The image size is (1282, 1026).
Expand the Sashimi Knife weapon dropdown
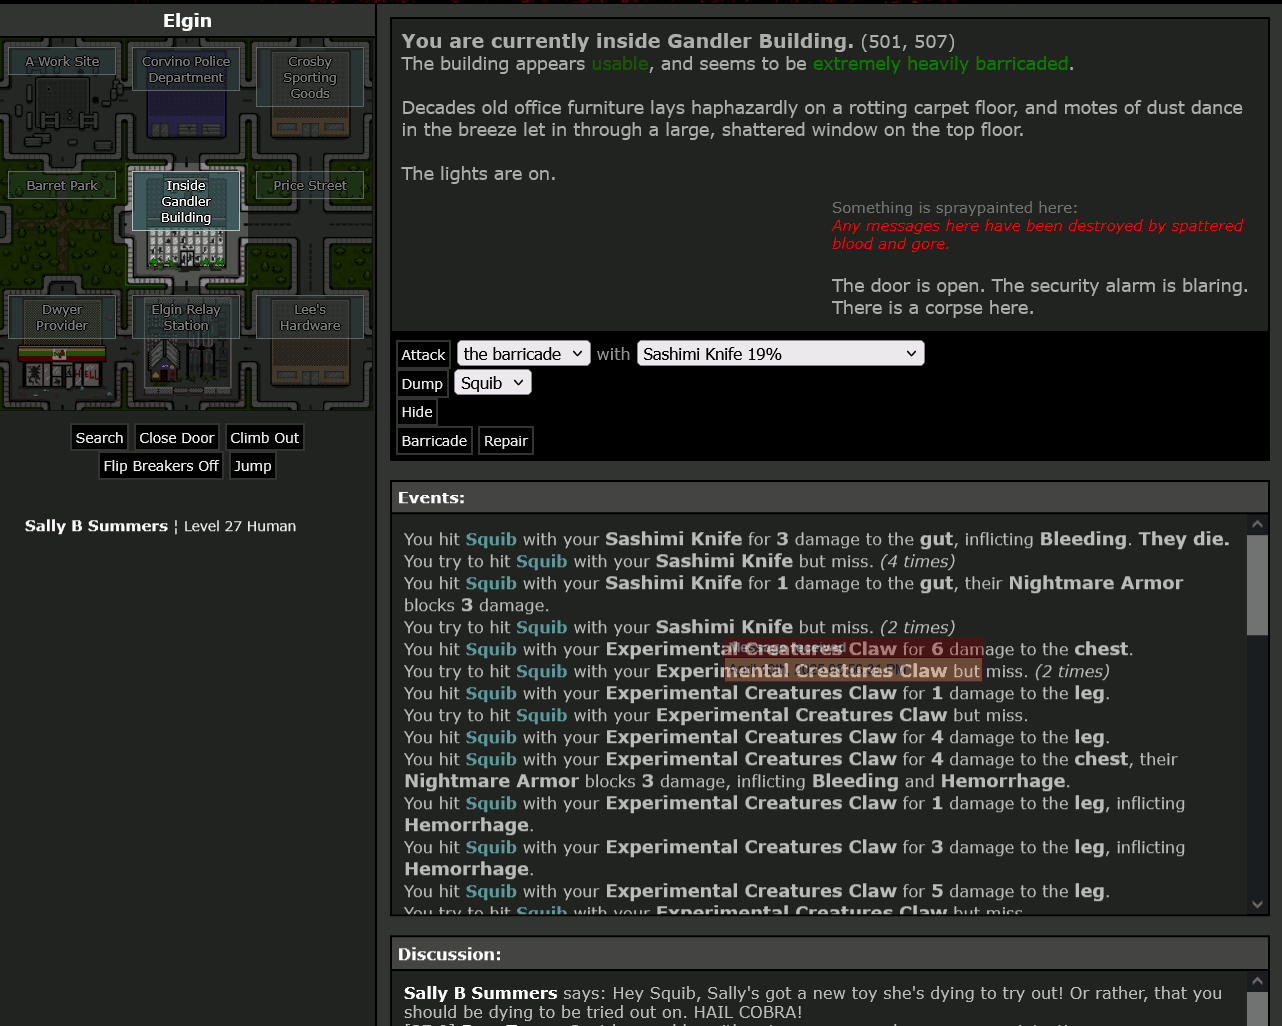click(780, 354)
